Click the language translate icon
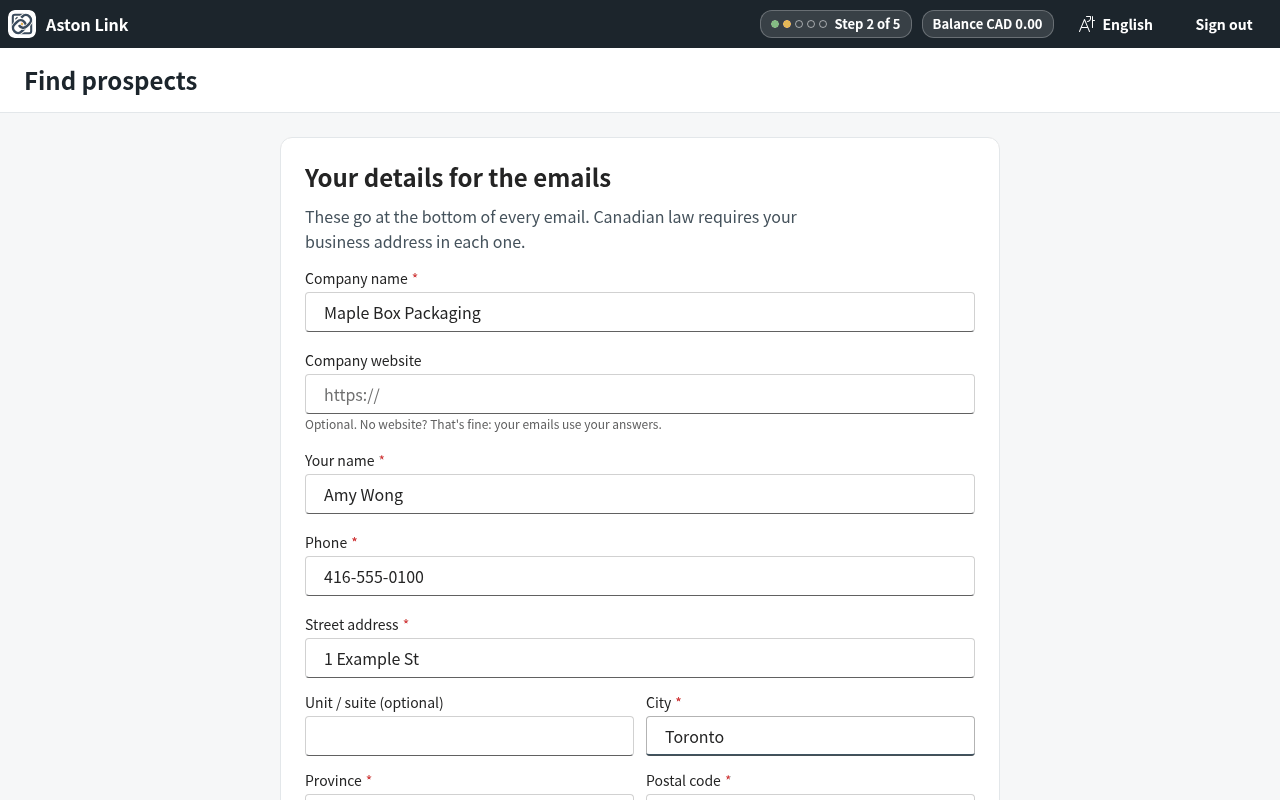 (1087, 24)
